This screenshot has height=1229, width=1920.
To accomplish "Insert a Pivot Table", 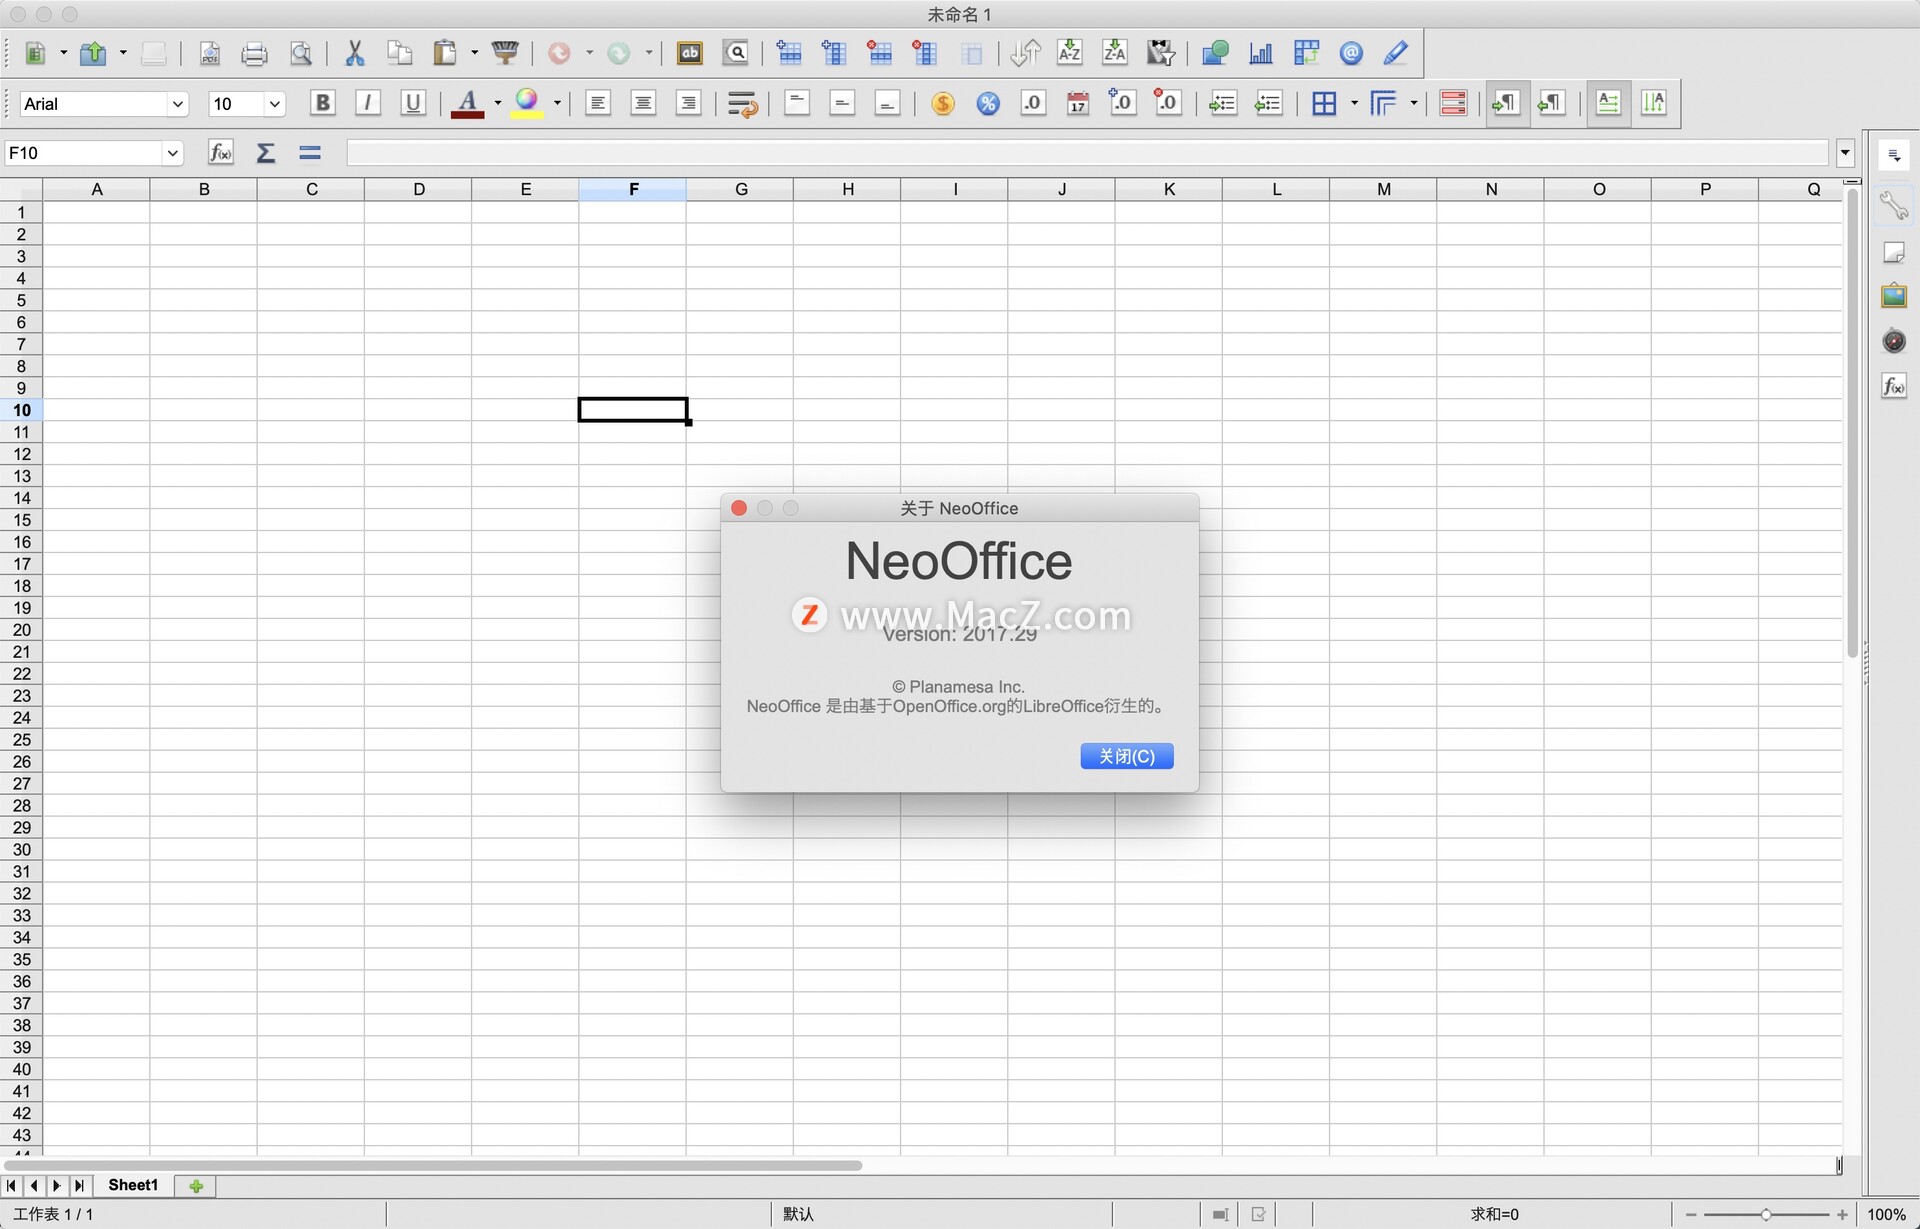I will [1306, 53].
